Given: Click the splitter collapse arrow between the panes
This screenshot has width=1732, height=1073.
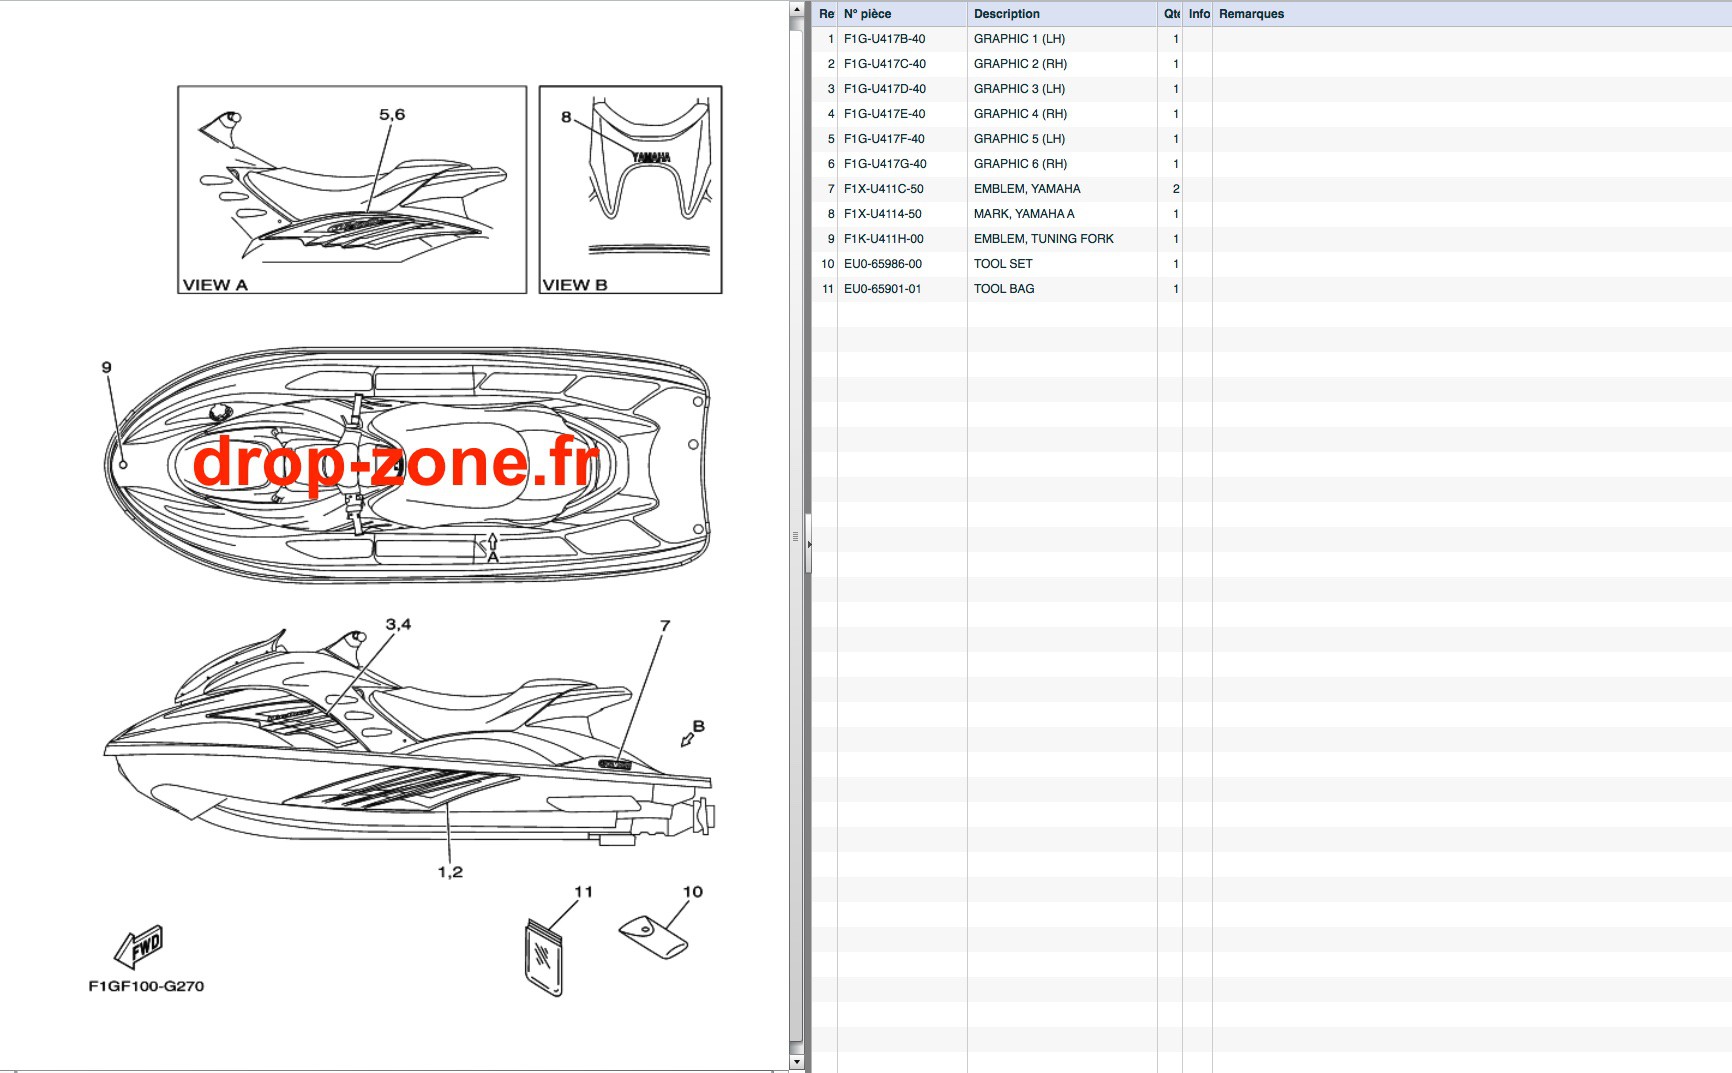Looking at the screenshot, I should 809,545.
